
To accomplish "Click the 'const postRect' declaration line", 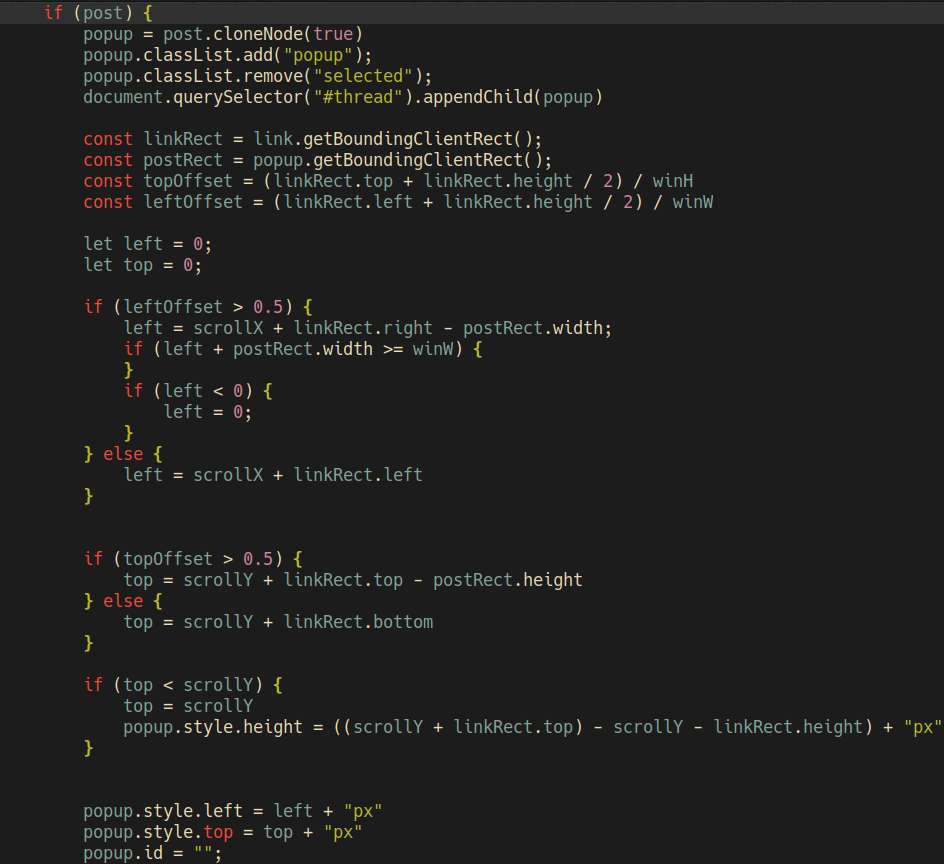I will 317,160.
